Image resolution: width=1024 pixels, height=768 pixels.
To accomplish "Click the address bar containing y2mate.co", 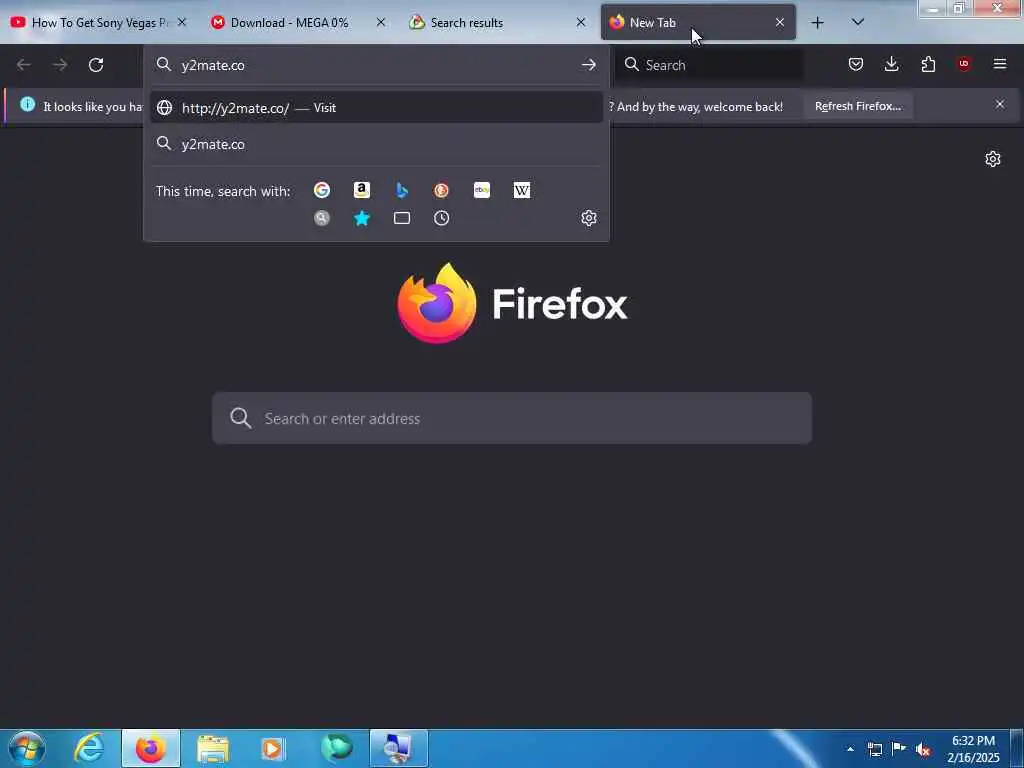I will (x=376, y=65).
